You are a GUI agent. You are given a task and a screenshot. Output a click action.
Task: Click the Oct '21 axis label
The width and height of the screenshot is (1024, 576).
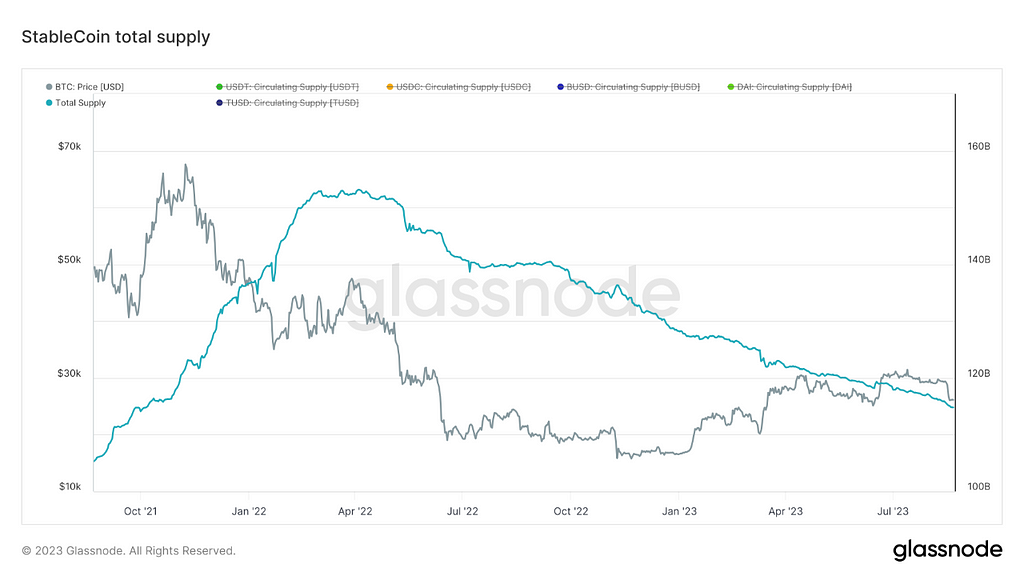(140, 511)
